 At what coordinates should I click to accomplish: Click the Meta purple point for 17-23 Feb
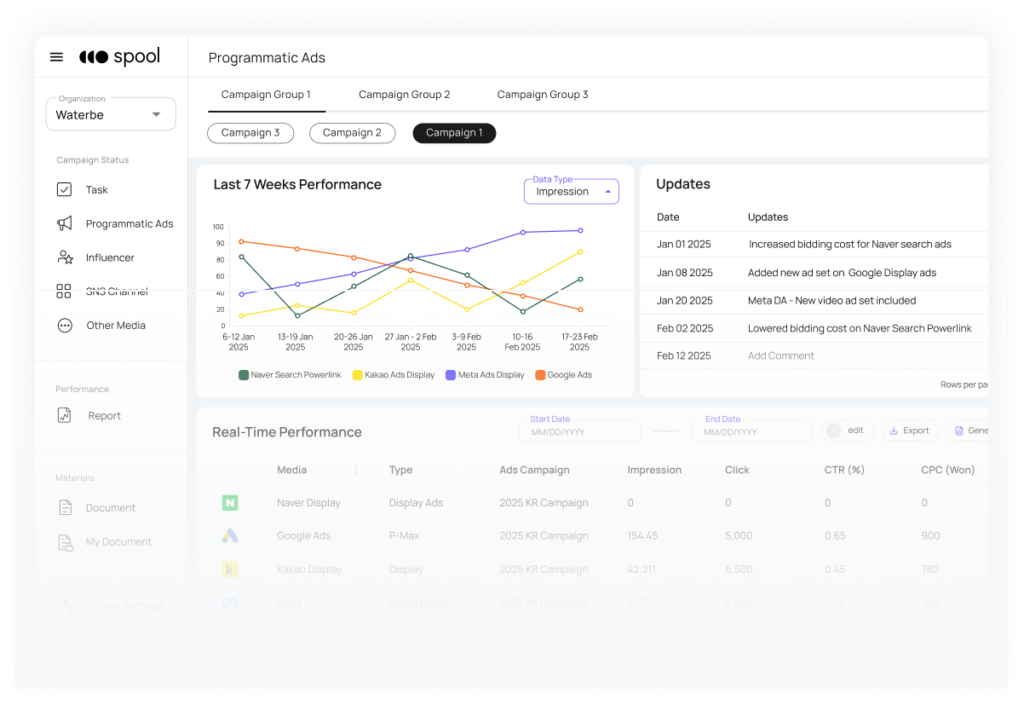pyautogui.click(x=580, y=230)
